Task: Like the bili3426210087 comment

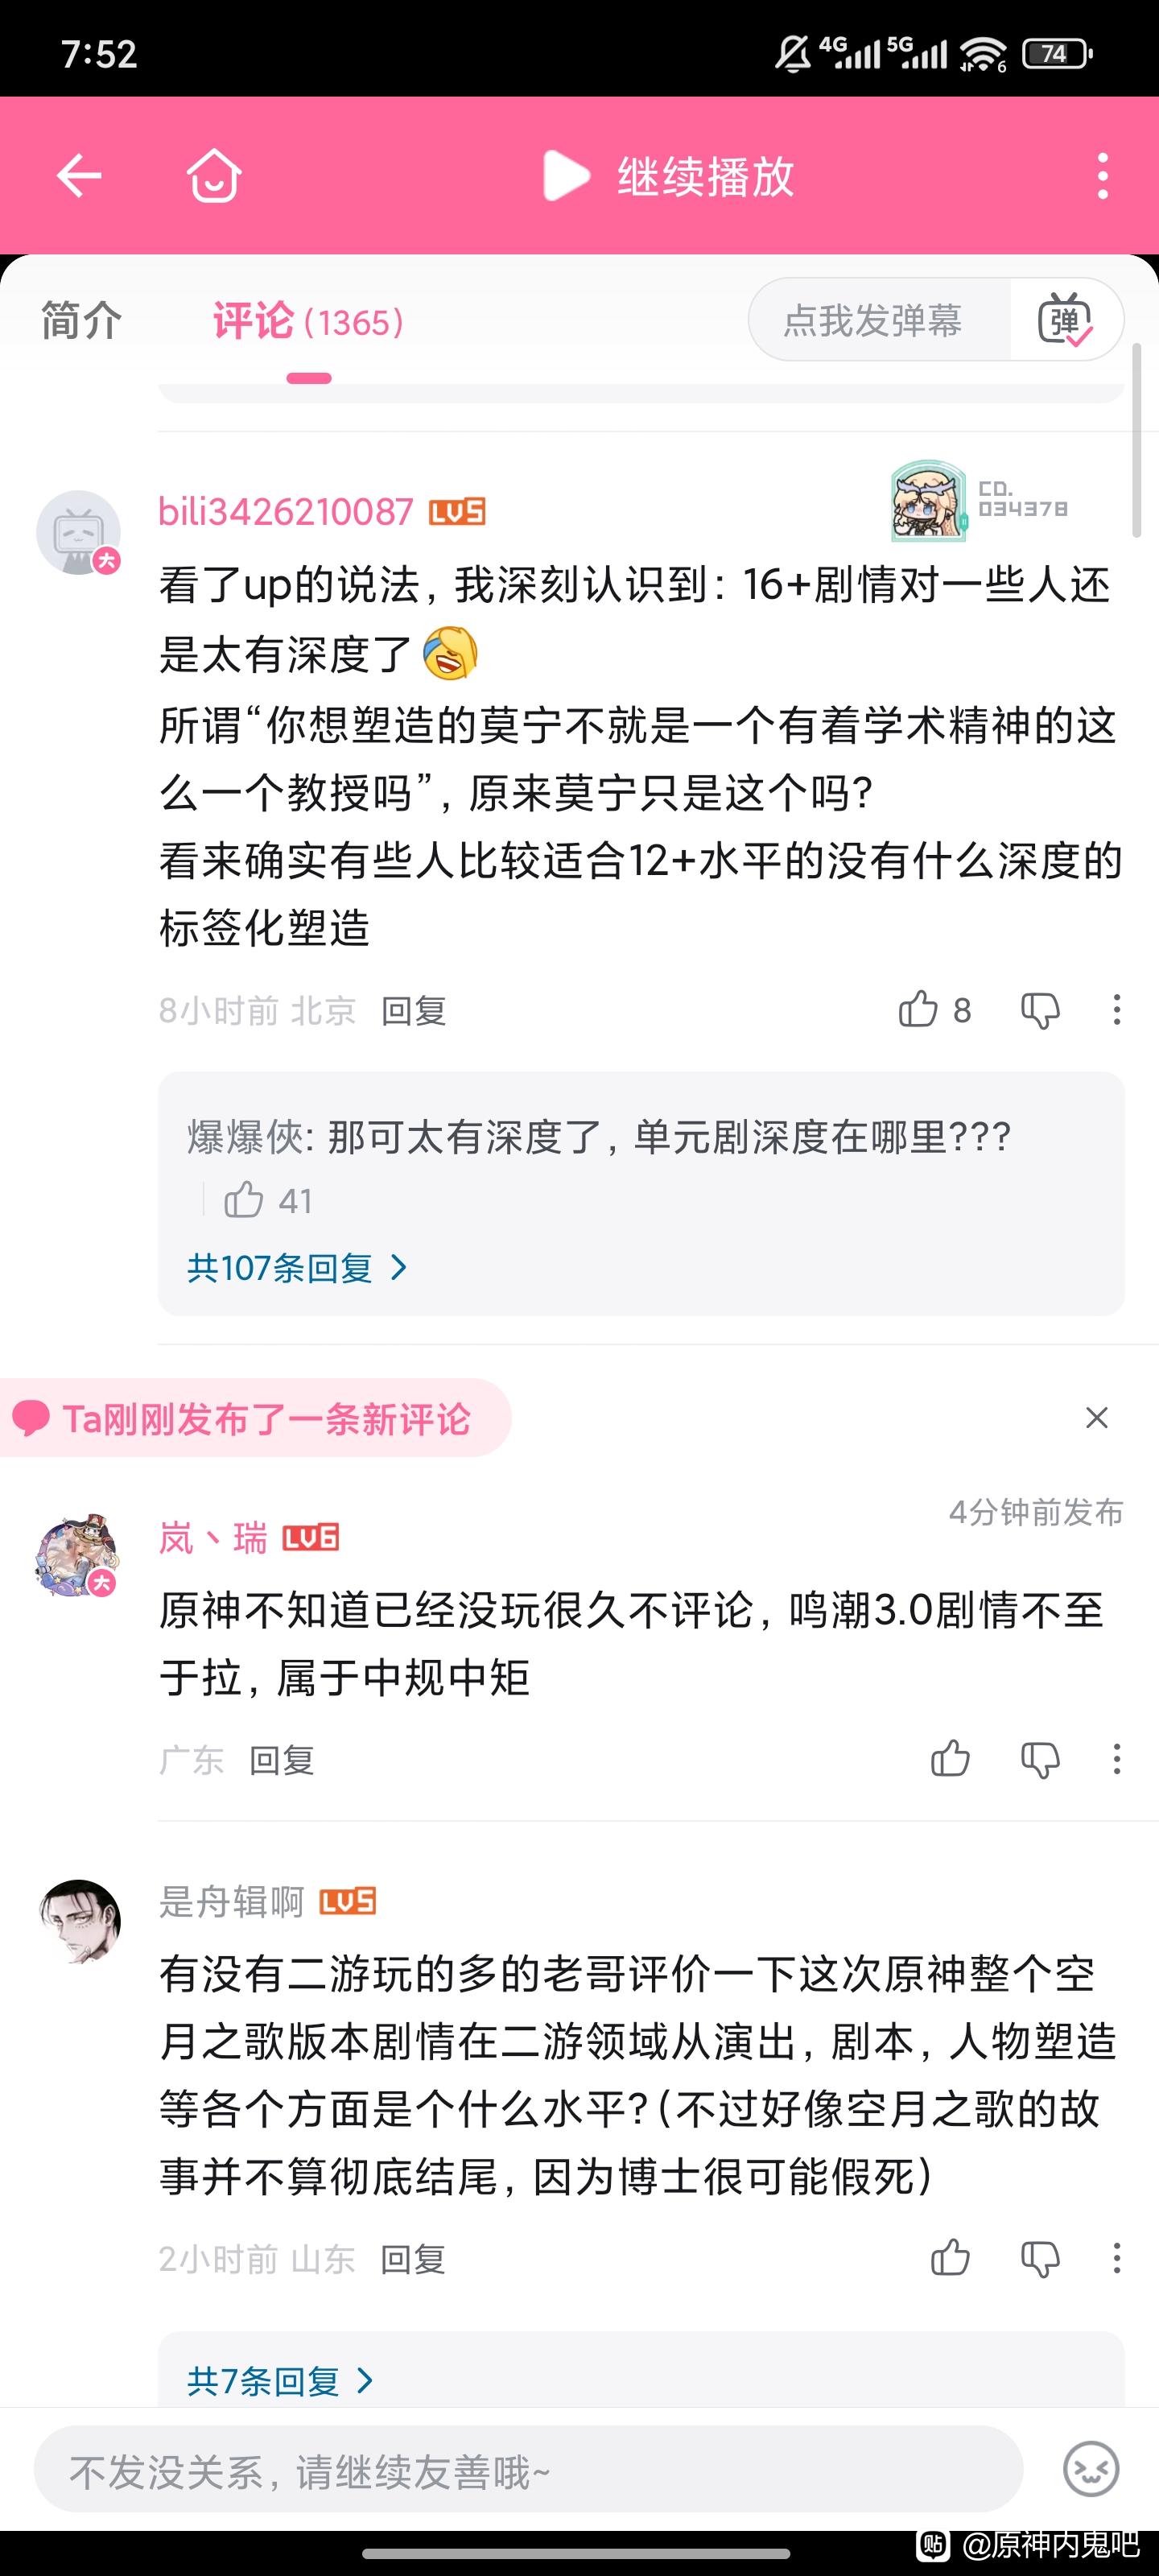Action: 918,1010
